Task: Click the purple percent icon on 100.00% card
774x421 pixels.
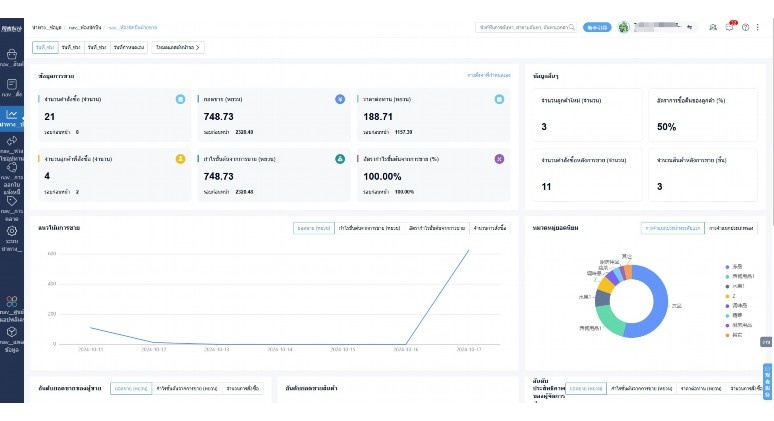Action: (500, 159)
